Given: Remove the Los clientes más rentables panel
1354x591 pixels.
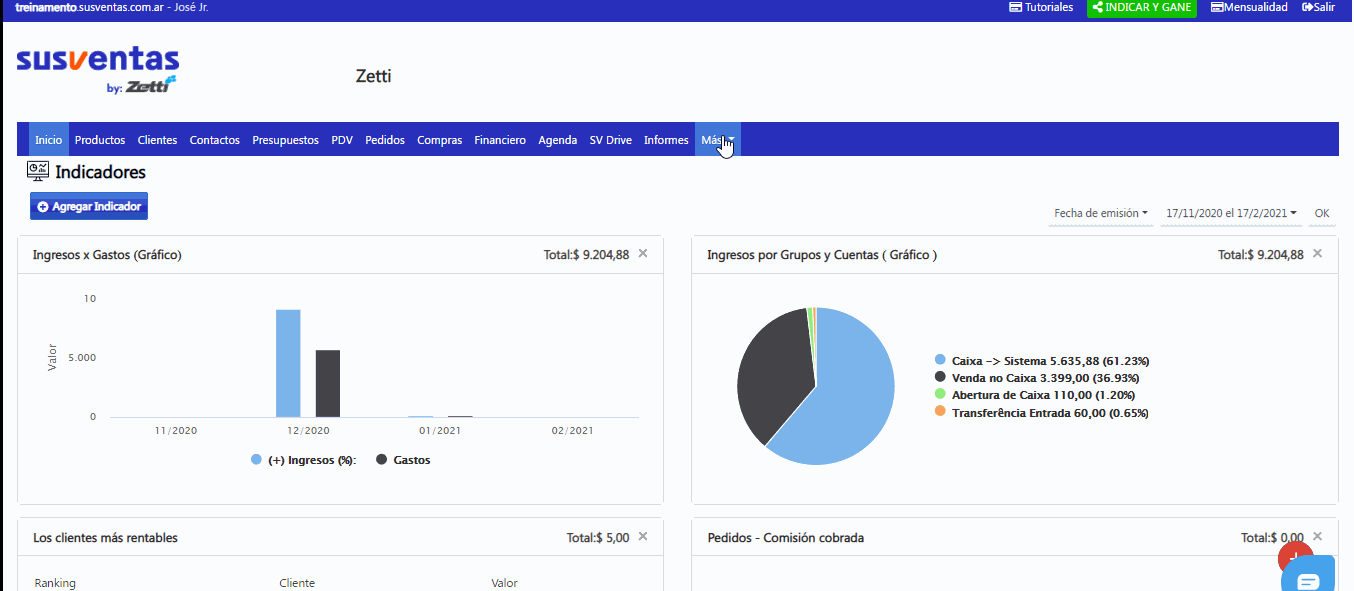Looking at the screenshot, I should pyautogui.click(x=643, y=537).
